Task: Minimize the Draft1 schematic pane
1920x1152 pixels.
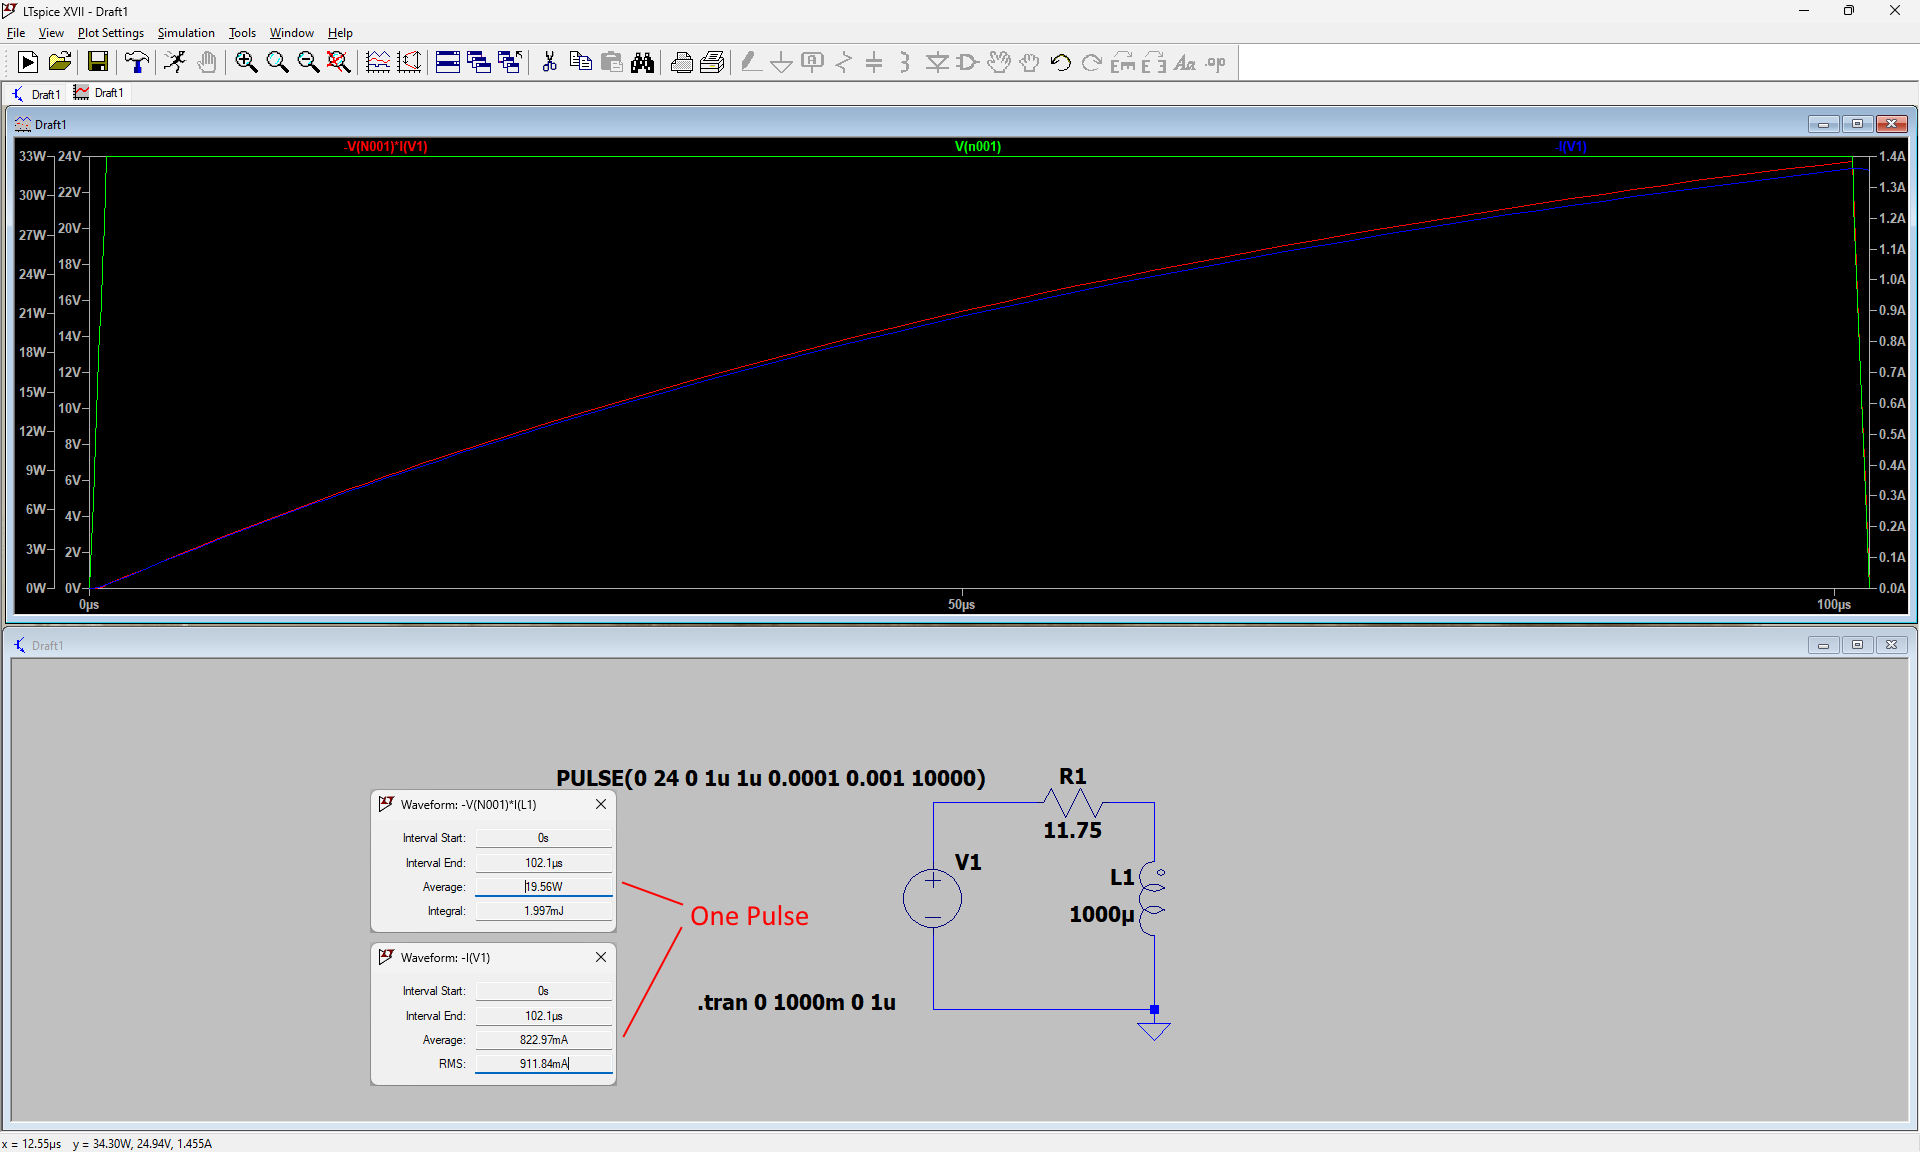Action: pyautogui.click(x=1823, y=645)
